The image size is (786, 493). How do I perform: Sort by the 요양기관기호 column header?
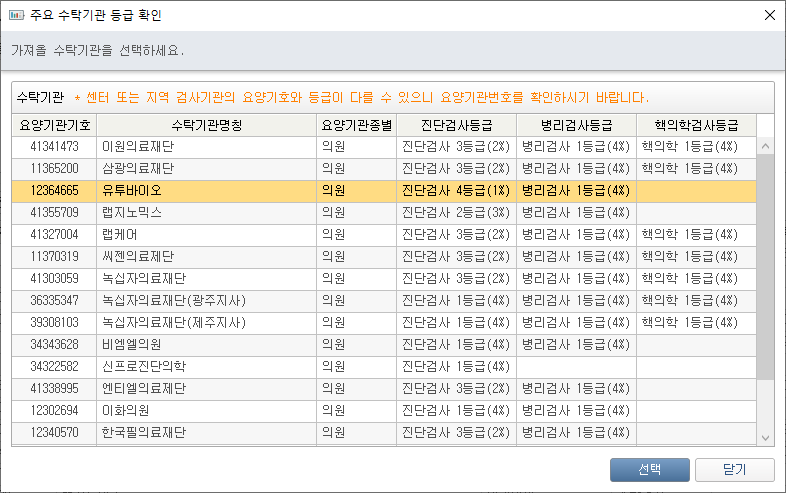55,125
